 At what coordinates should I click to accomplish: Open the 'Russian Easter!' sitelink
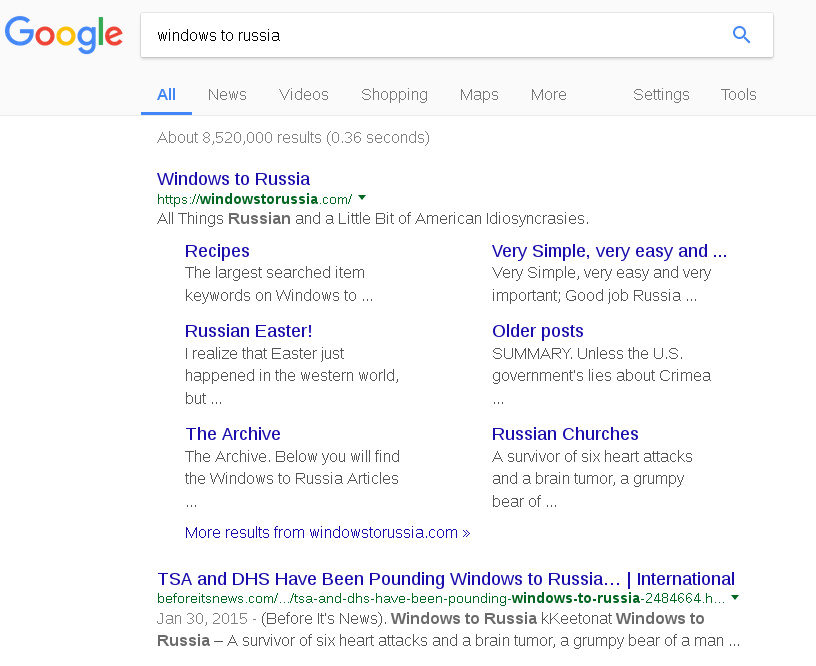click(x=248, y=331)
